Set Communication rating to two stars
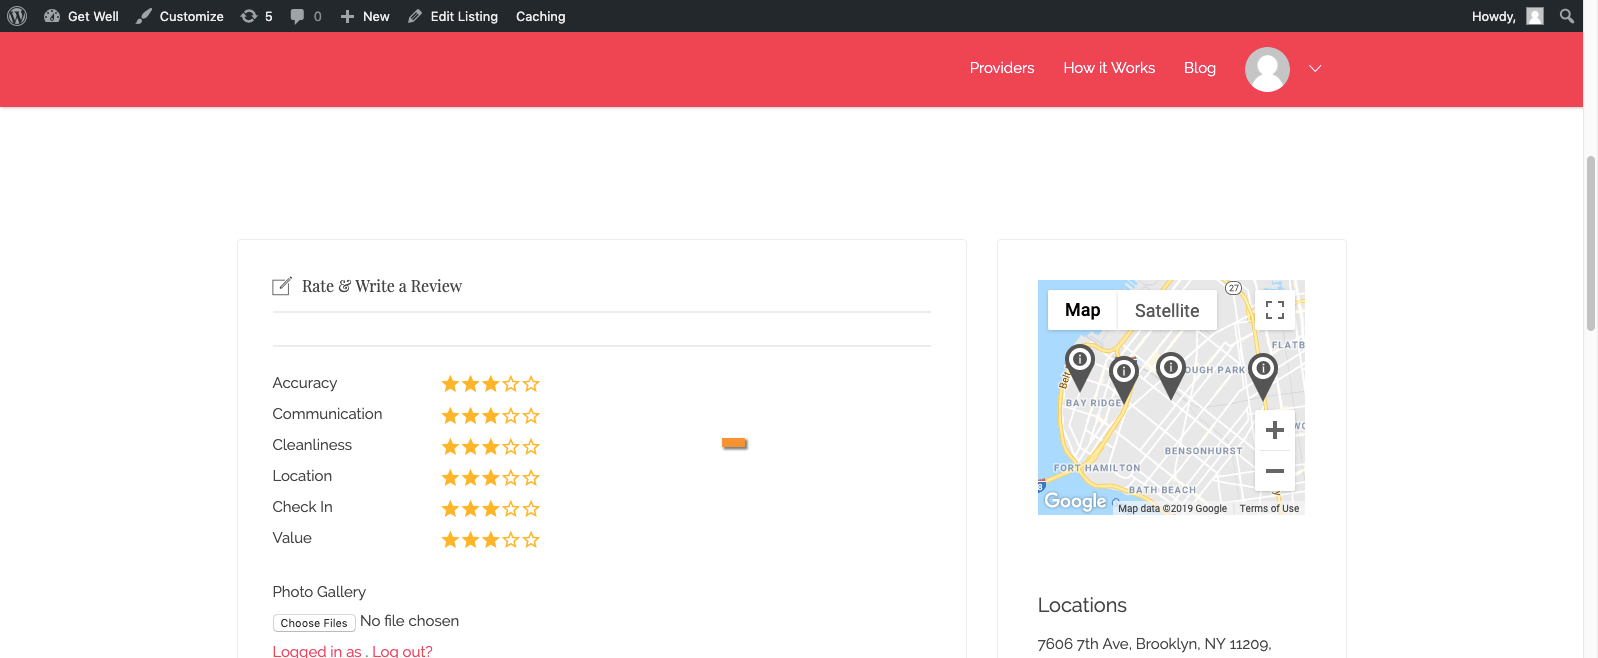 point(471,415)
